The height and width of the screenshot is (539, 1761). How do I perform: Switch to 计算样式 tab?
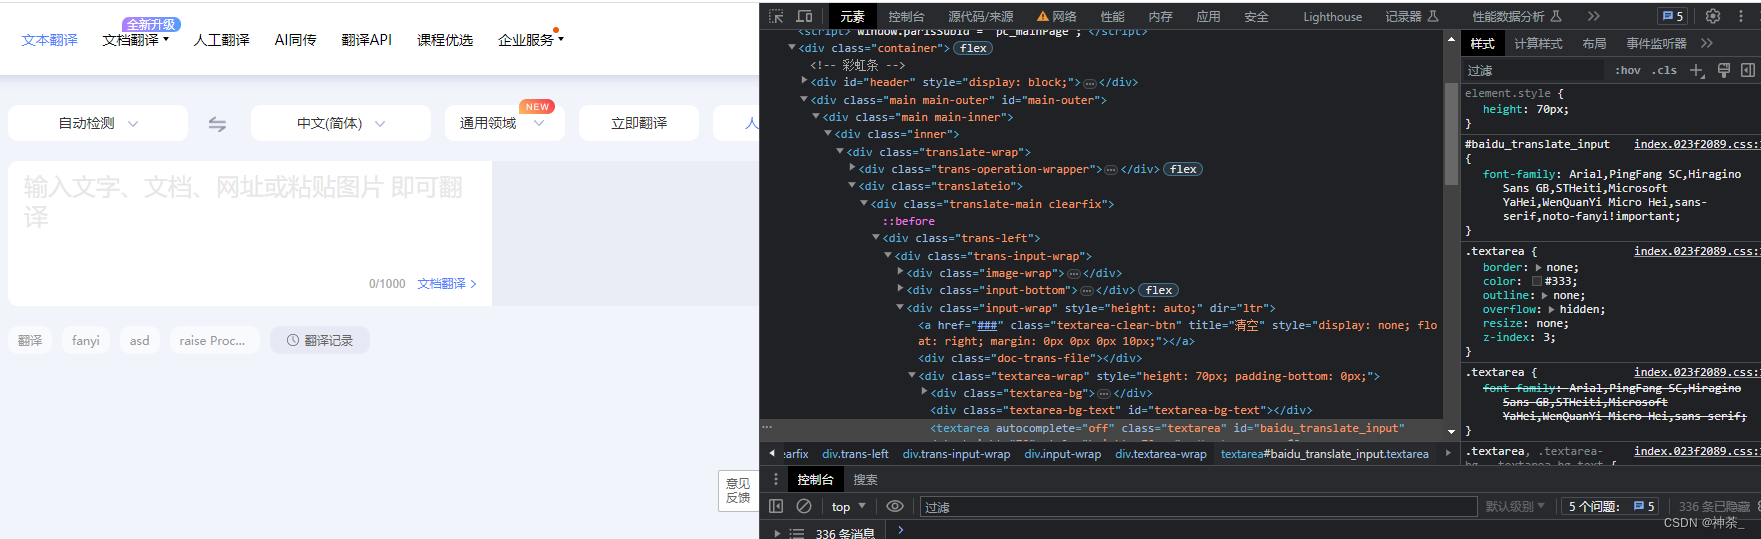(x=1538, y=43)
